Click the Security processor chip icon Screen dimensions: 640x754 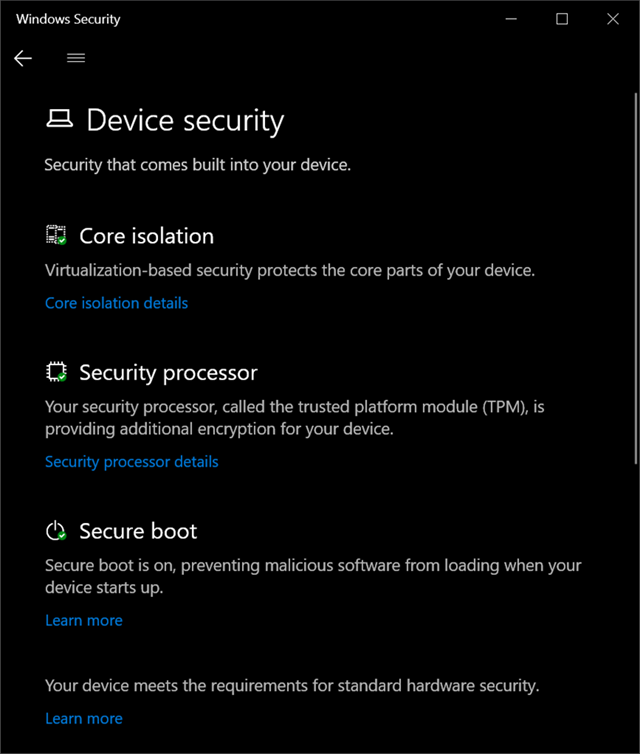(x=56, y=372)
